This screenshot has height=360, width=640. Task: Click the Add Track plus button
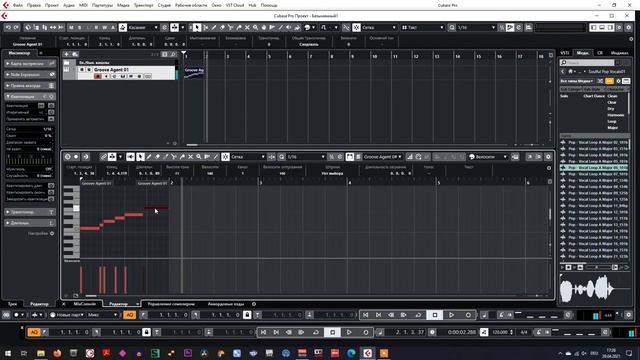pos(66,54)
